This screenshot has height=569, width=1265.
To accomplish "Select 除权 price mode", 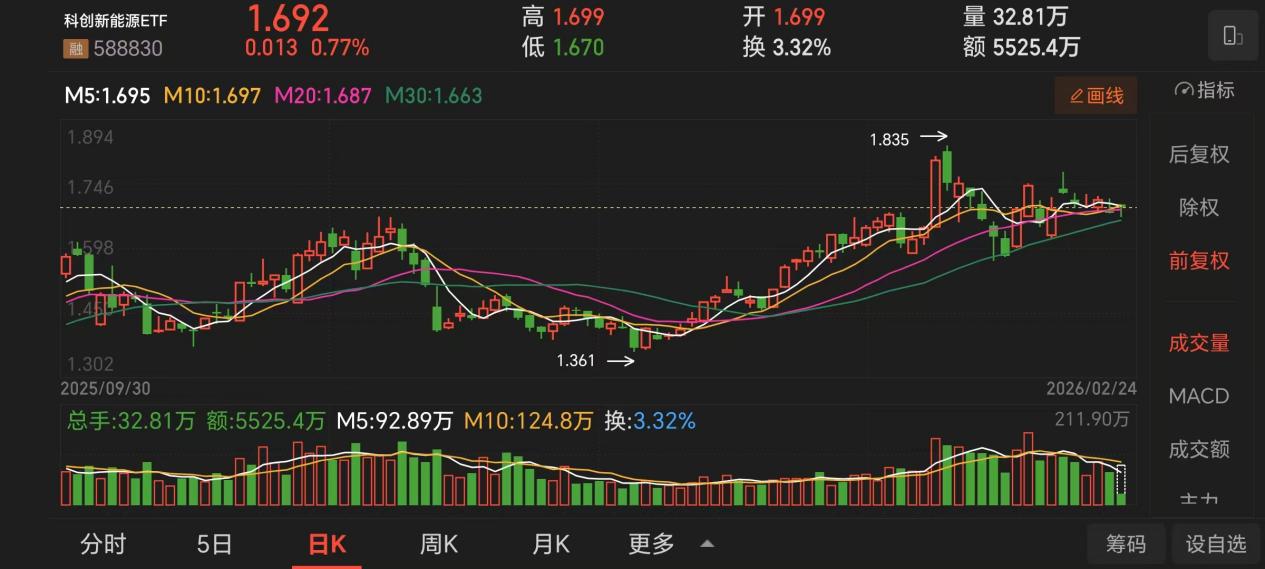I will 1198,208.
